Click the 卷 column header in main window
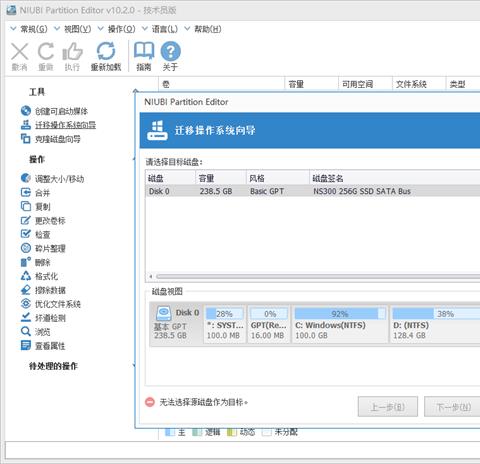480x464 pixels. click(x=222, y=84)
